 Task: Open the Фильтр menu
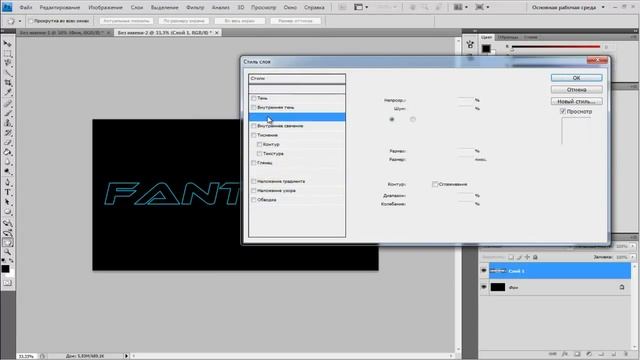[195, 7]
